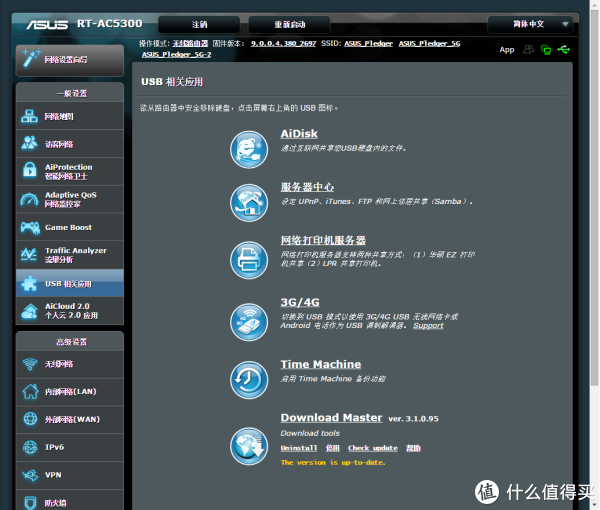Click the Server Center (服务器中心) house icon
Screen dimensions: 600x510
pyautogui.click(x=249, y=203)
